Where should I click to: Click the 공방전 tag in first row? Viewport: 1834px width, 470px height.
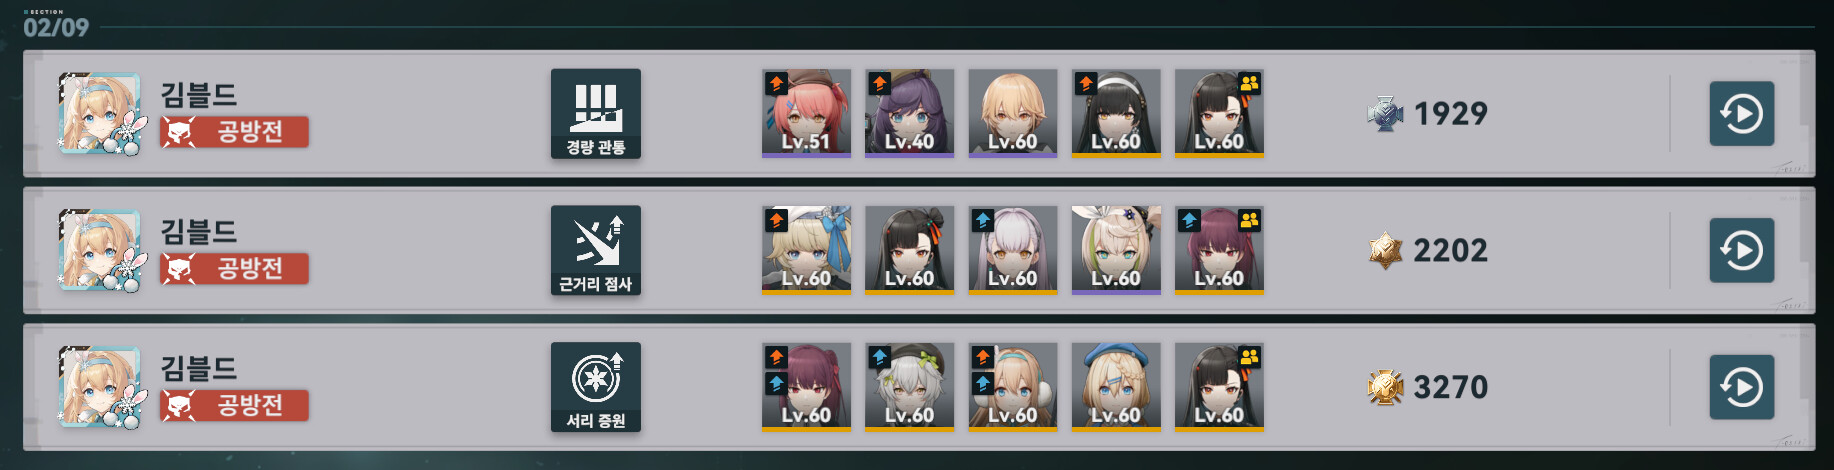tap(234, 132)
